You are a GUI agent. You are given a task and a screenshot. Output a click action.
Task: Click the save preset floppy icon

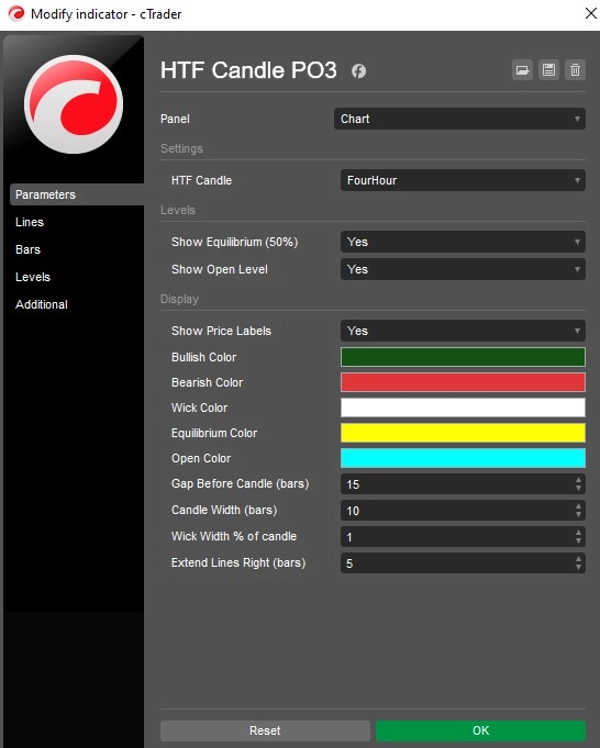pos(548,70)
